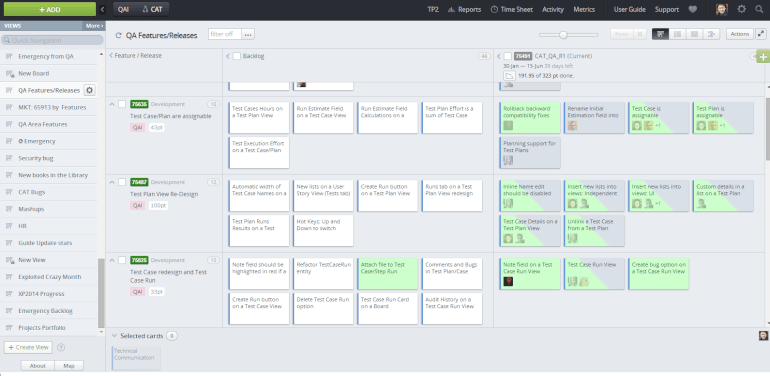770x376 pixels.
Task: Select checkbox for Test Plan View Re-Design feature
Action: click(x=122, y=182)
